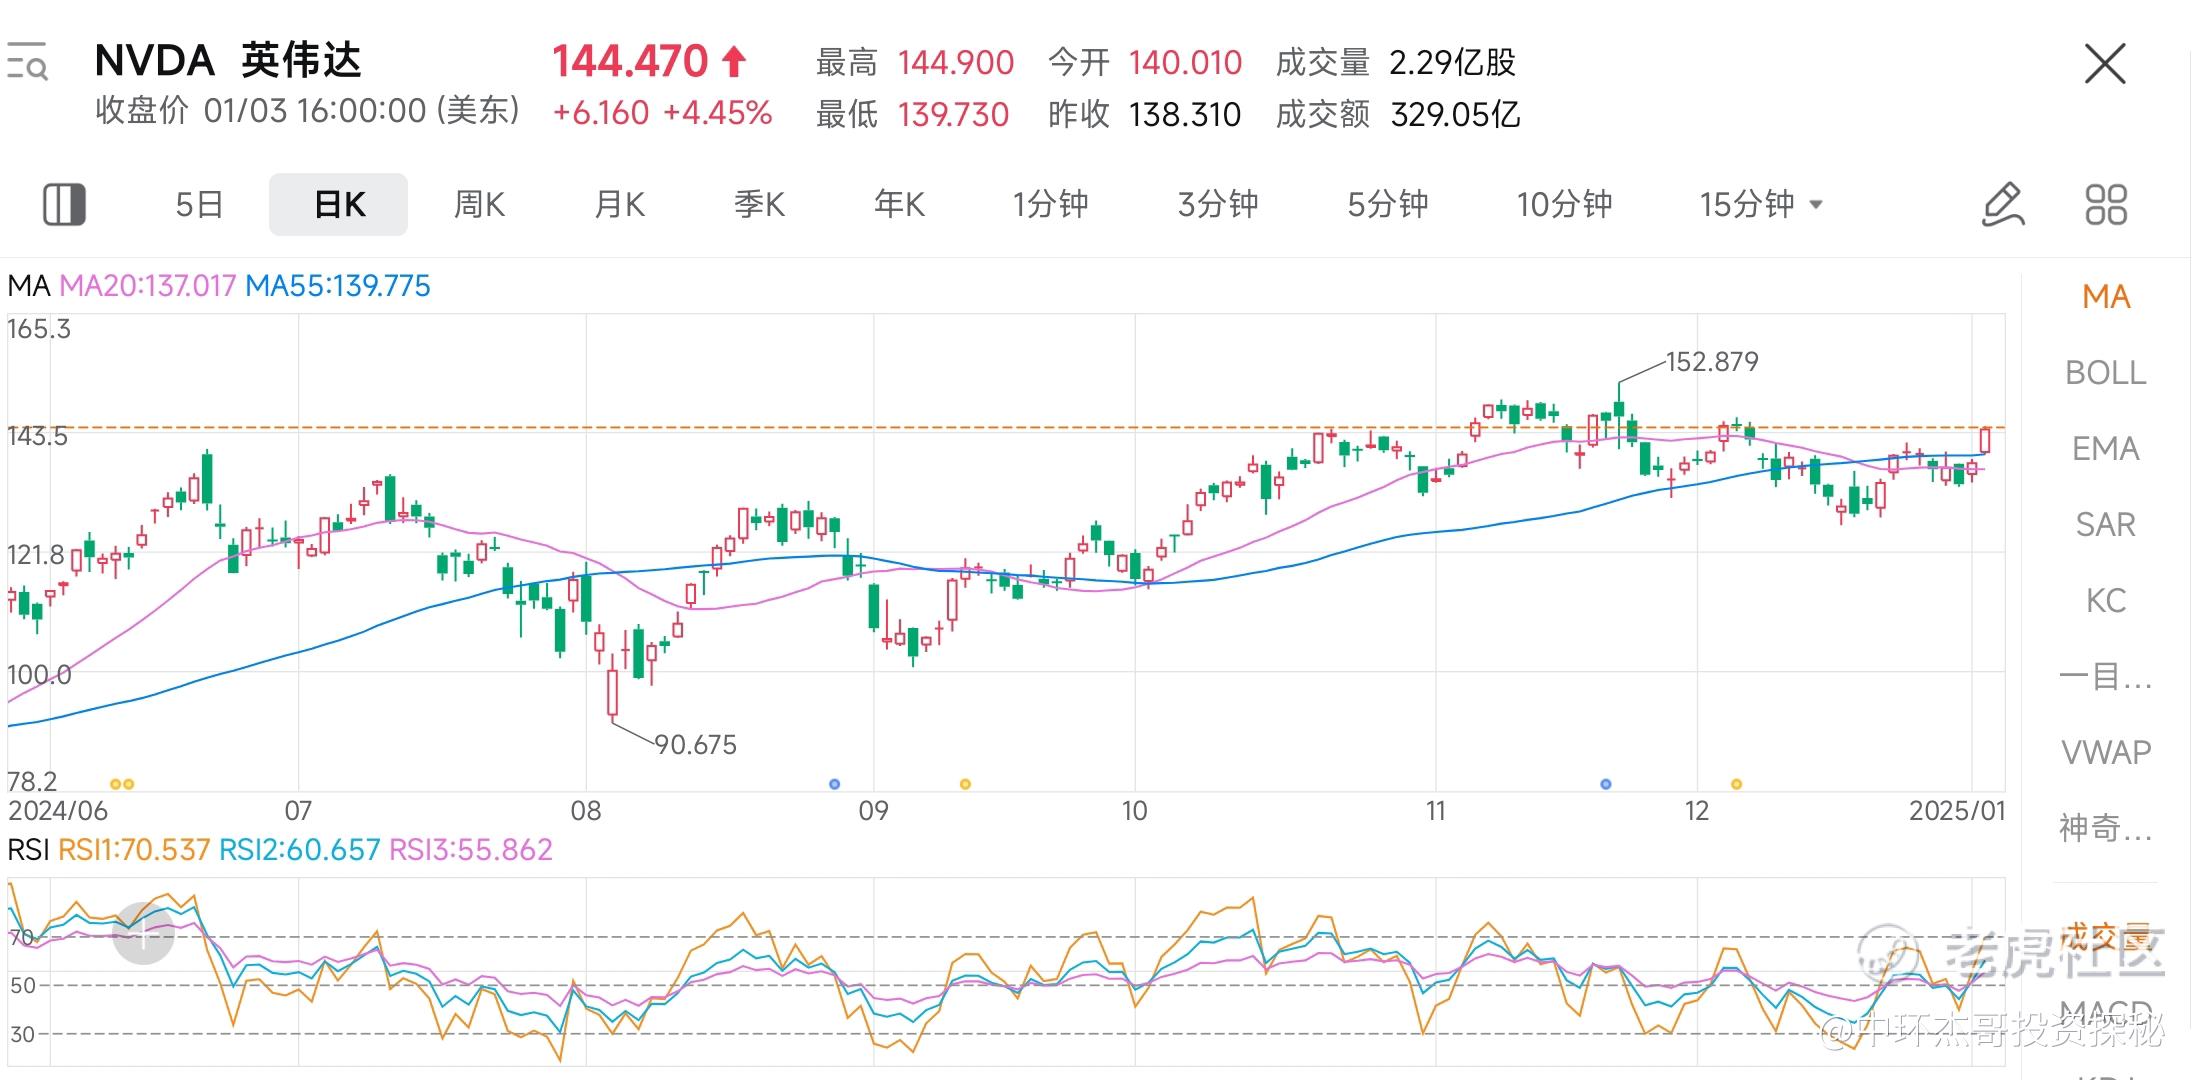Click the yellow event dot near month 12

point(1737,784)
